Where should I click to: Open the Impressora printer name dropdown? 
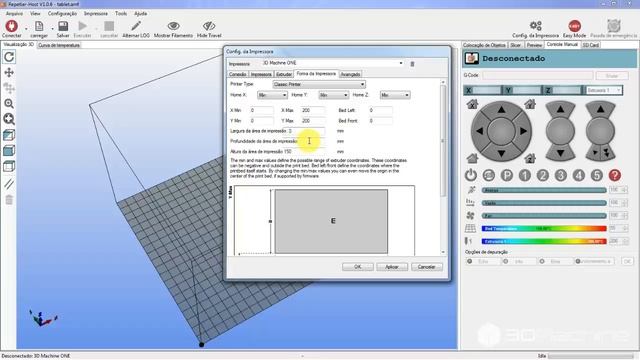[401, 63]
